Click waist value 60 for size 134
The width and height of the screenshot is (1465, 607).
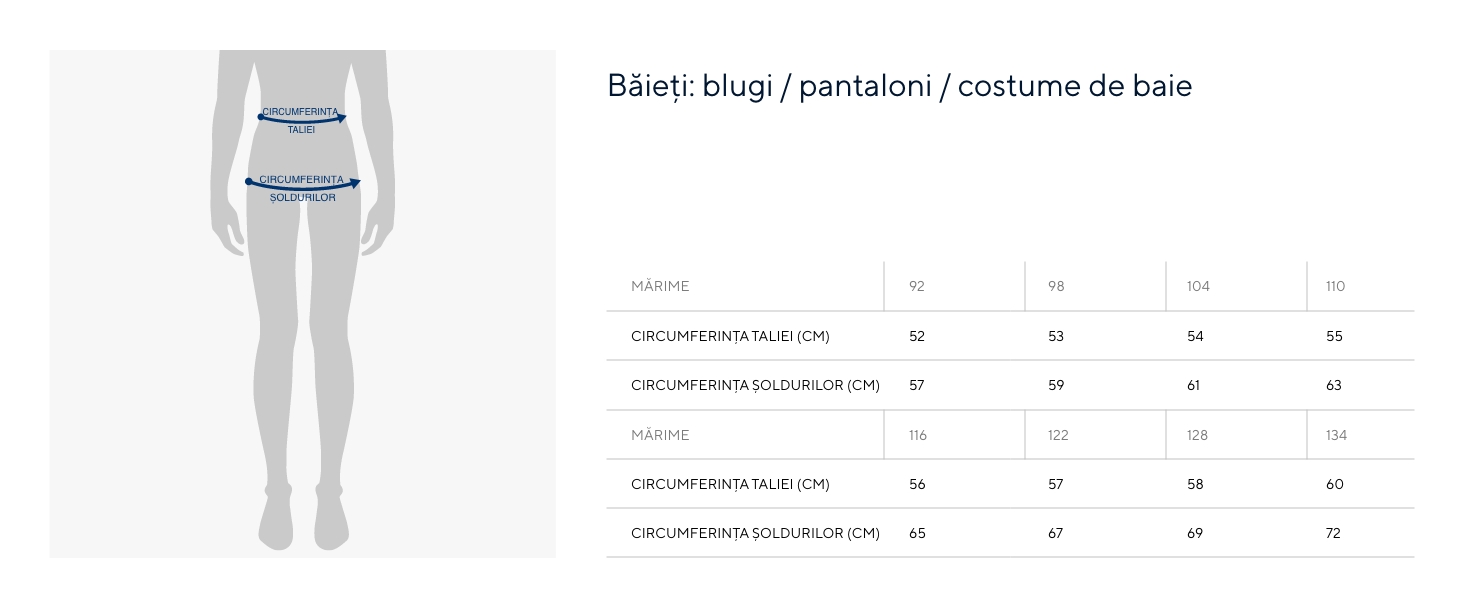click(x=1334, y=484)
